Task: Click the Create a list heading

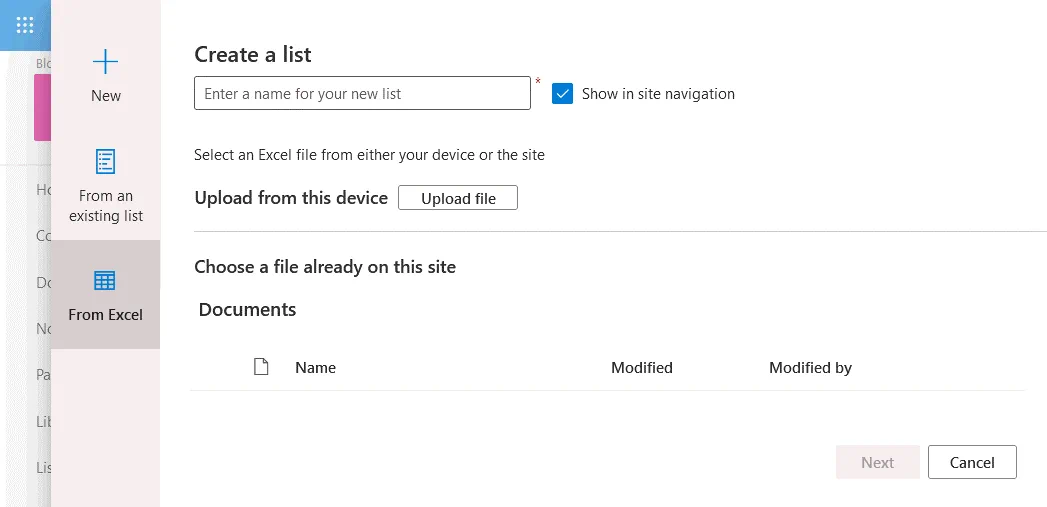Action: coord(253,55)
